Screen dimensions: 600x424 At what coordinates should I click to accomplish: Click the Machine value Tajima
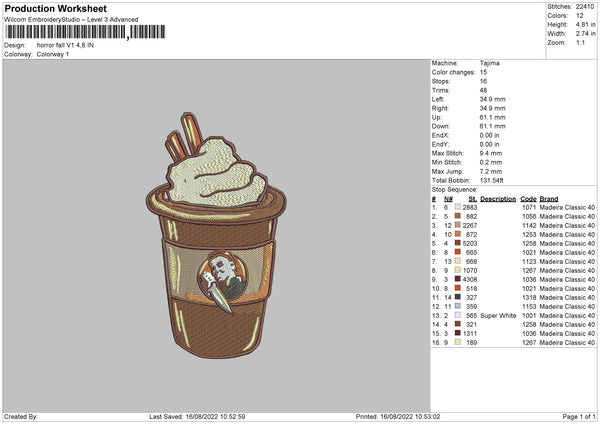coord(489,63)
